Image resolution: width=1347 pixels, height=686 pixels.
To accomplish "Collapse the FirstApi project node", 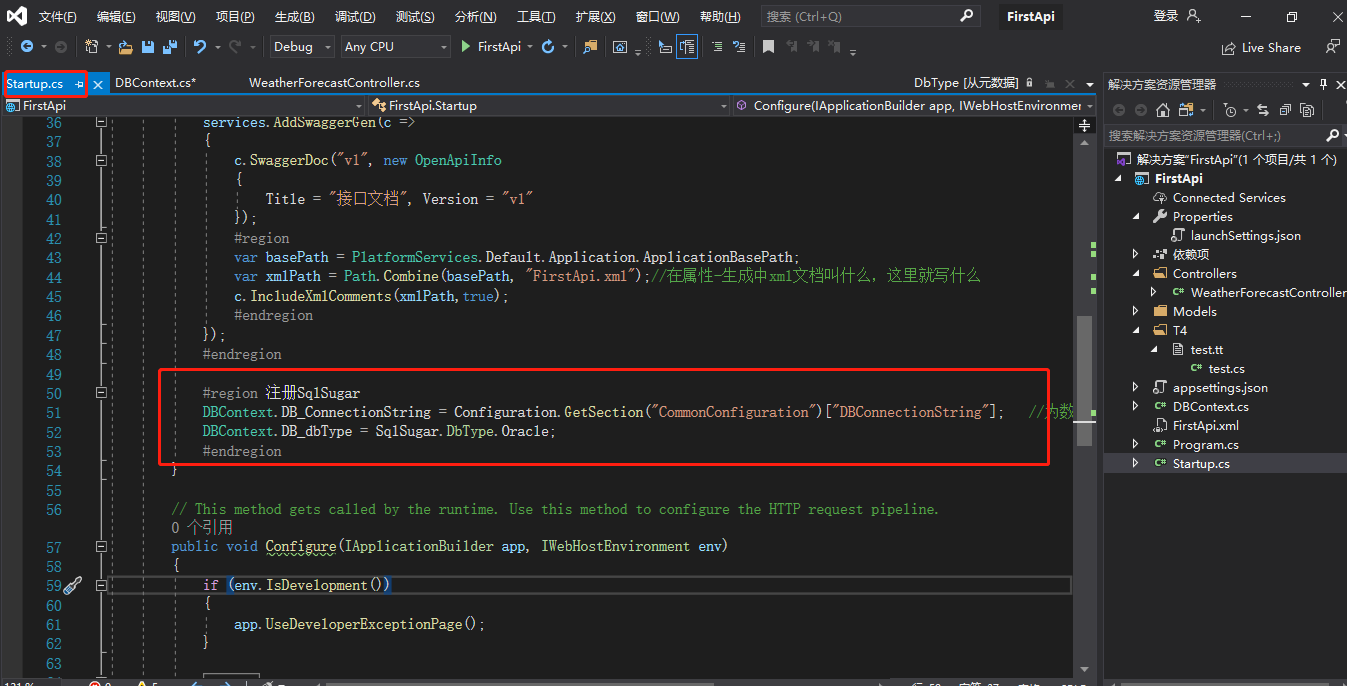I will [x=1120, y=179].
